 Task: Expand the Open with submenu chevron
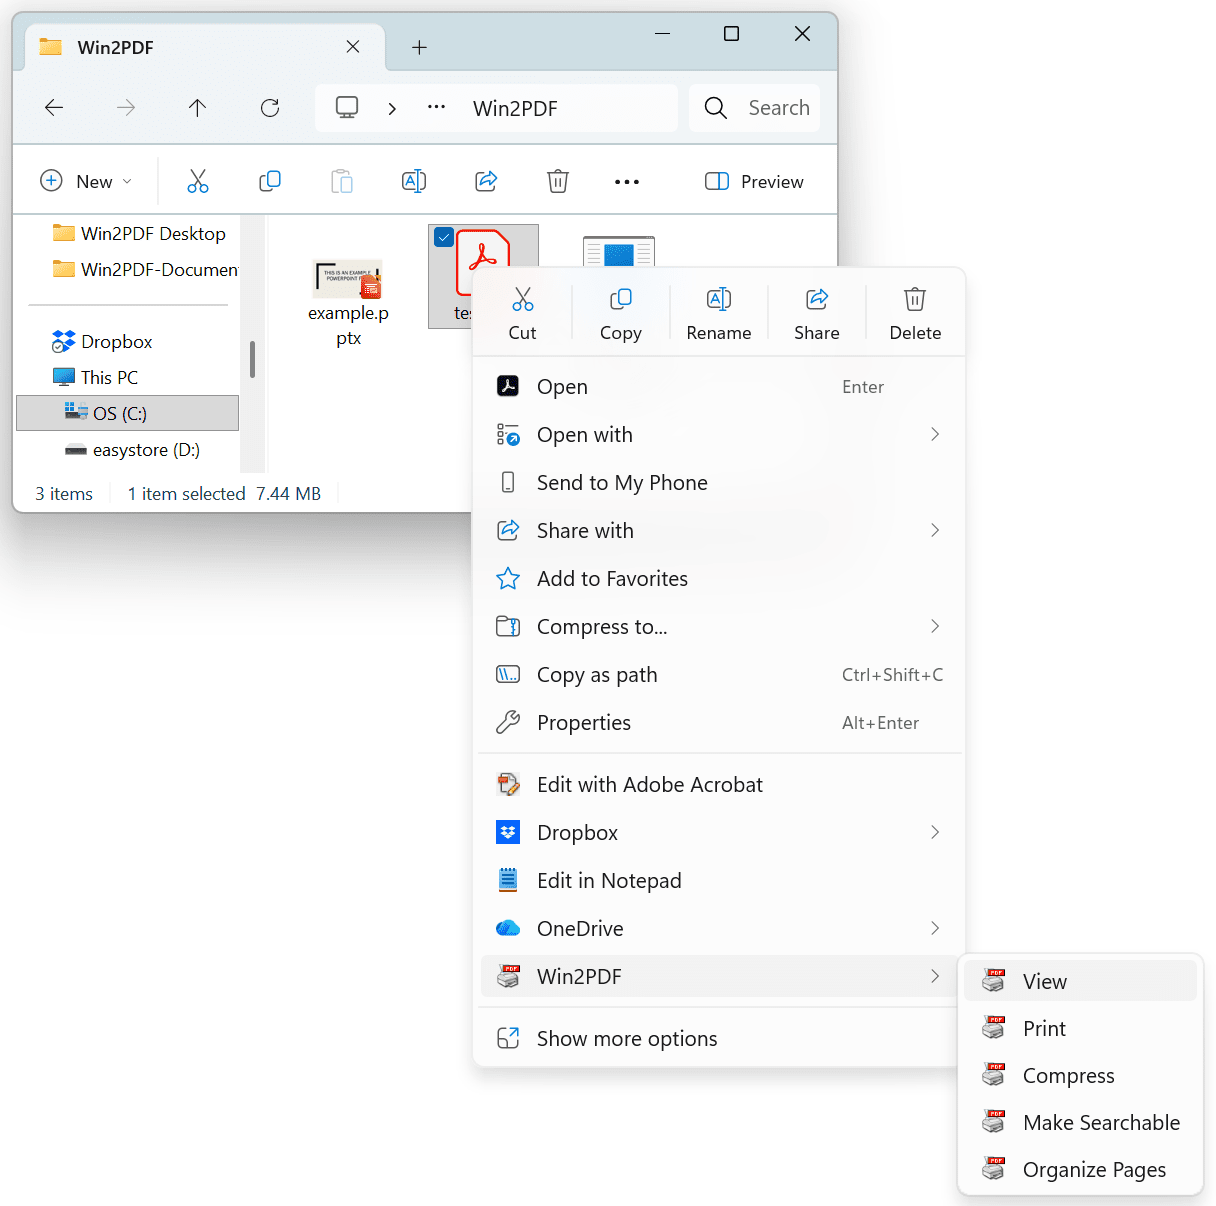(x=934, y=434)
